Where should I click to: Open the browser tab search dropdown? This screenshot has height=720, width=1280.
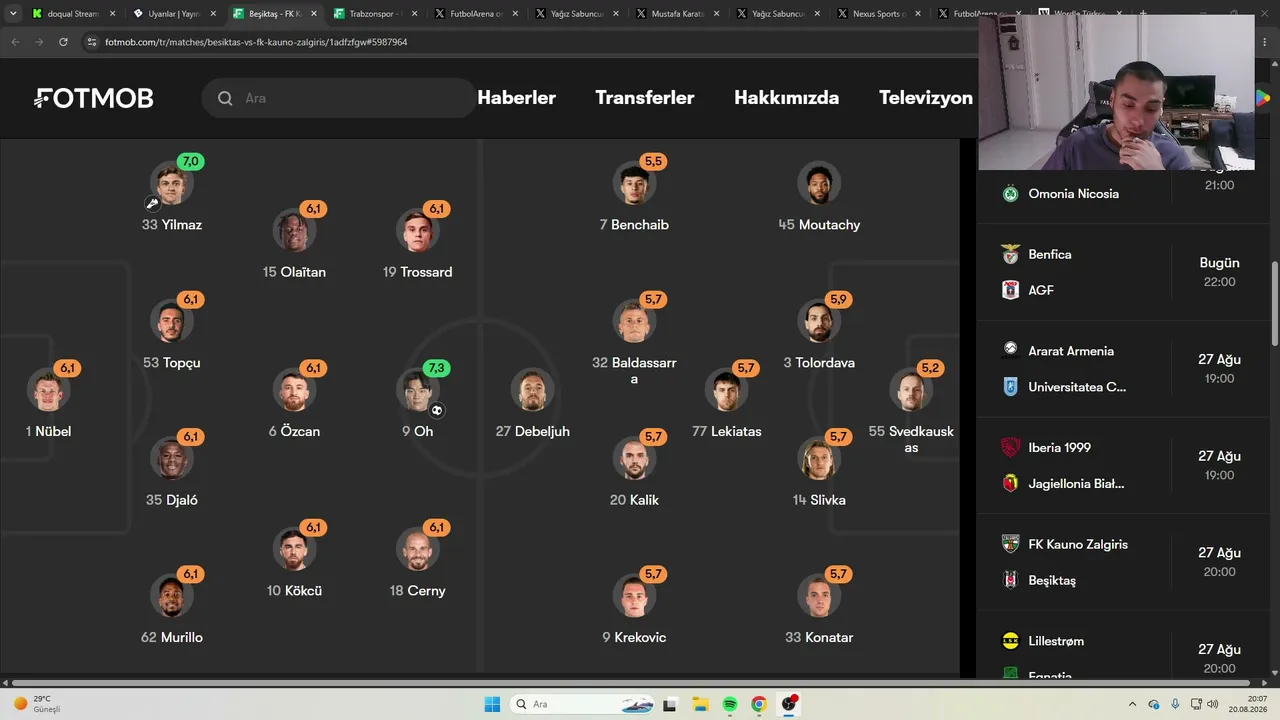click(13, 14)
